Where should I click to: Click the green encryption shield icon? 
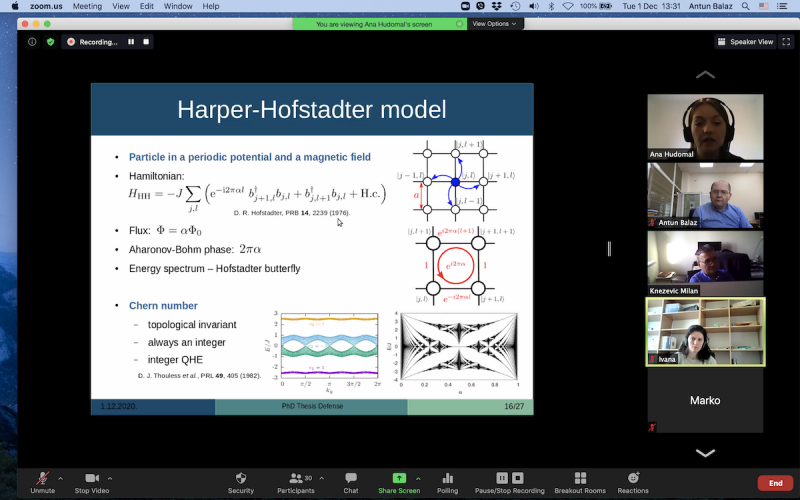click(x=51, y=42)
